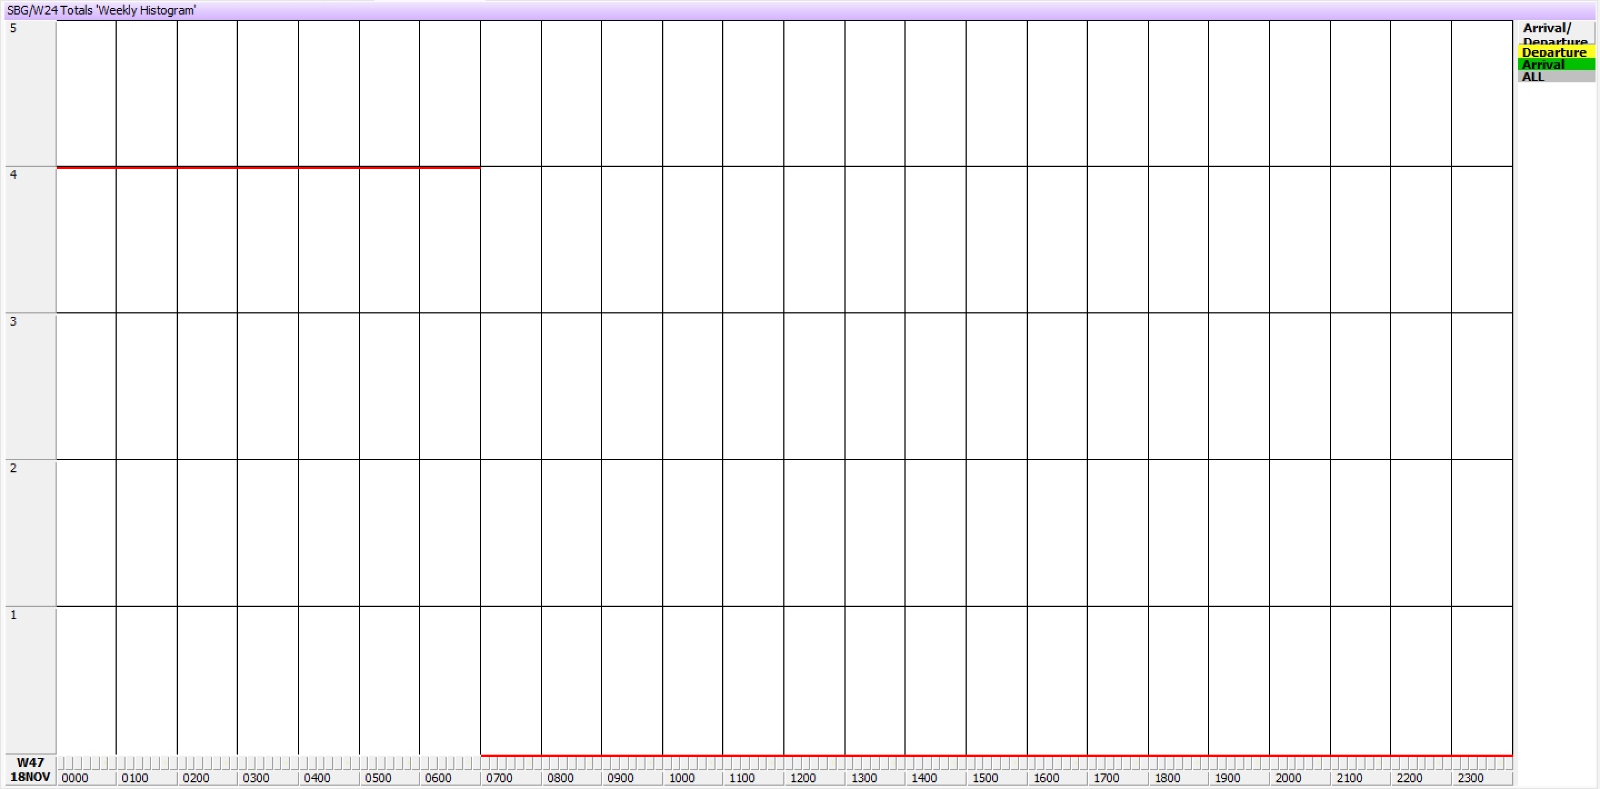Screen dimensions: 1600x789
Task: Click the y-axis value 2 label
Action: (x=13, y=468)
